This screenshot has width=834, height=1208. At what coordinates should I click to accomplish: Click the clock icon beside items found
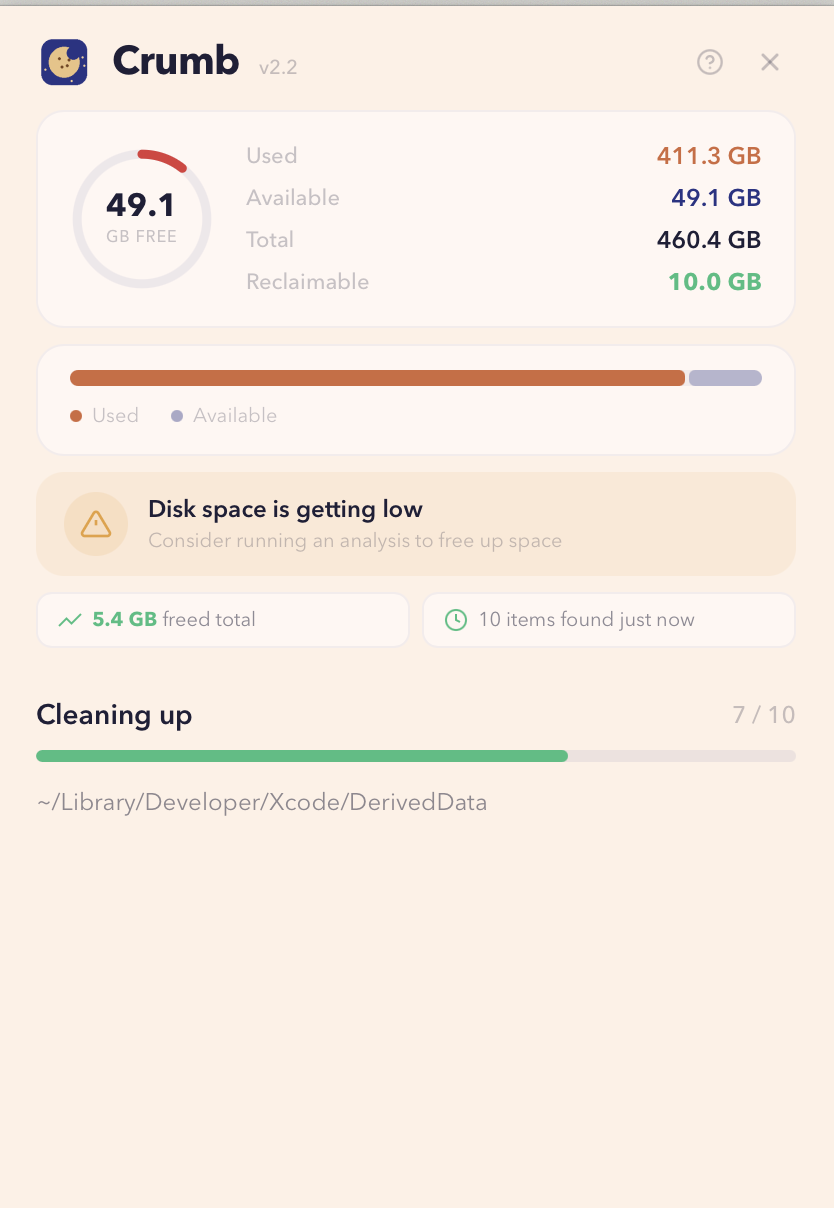[456, 620]
